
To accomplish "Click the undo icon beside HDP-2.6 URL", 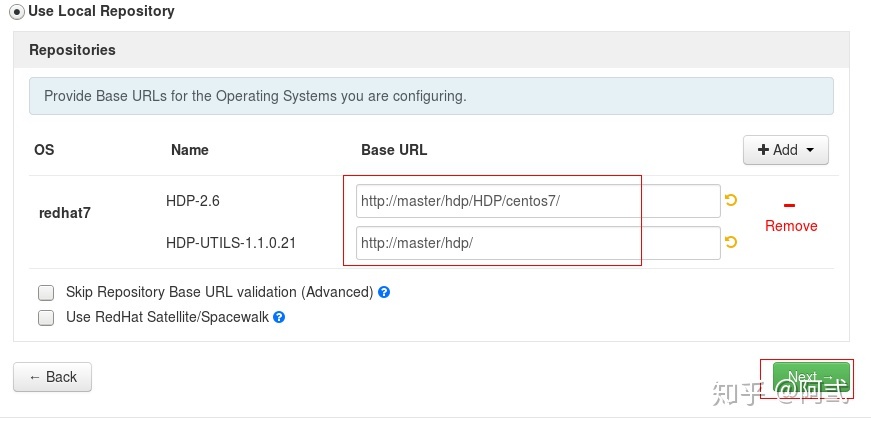I will point(731,200).
